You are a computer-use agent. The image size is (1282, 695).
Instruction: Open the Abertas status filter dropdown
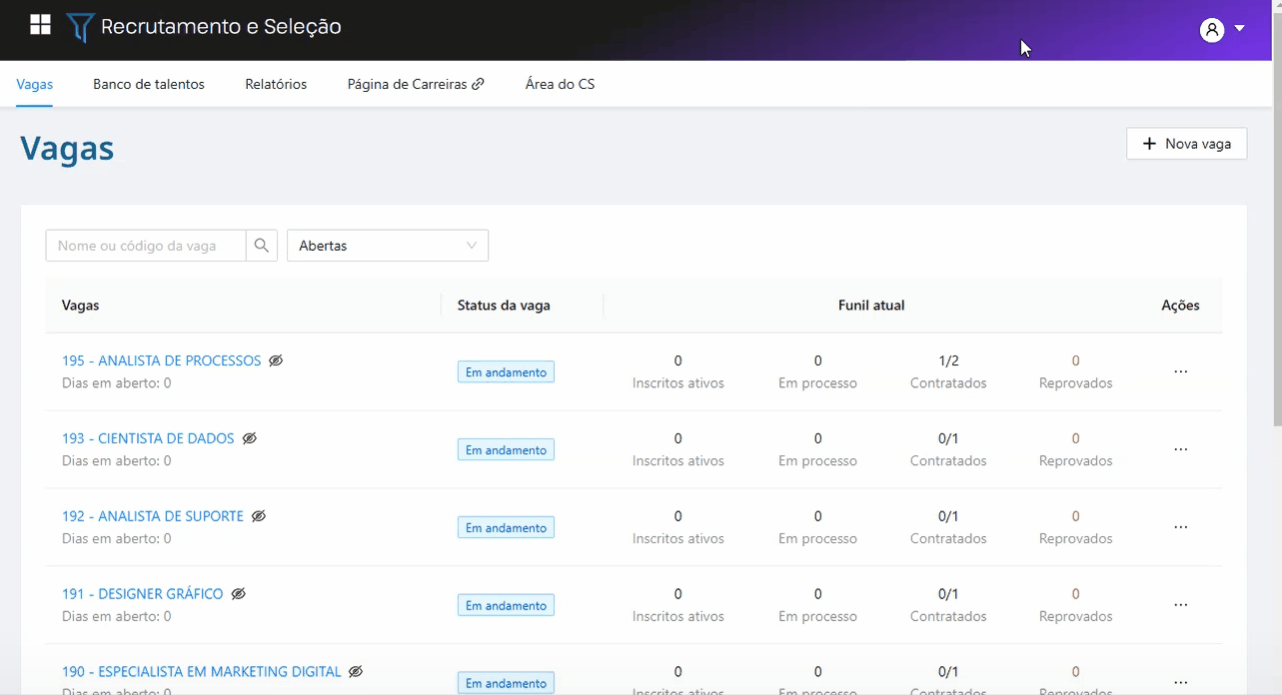388,246
